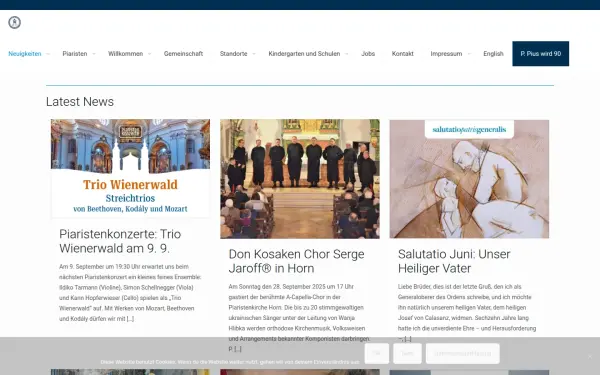600x375 pixels.
Task: Open the Don Kosaken choir photo
Action: pos(300,179)
